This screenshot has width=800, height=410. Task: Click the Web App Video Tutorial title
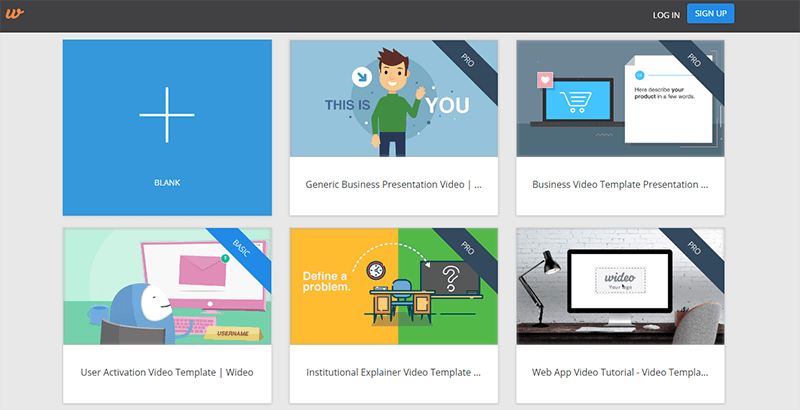620,372
